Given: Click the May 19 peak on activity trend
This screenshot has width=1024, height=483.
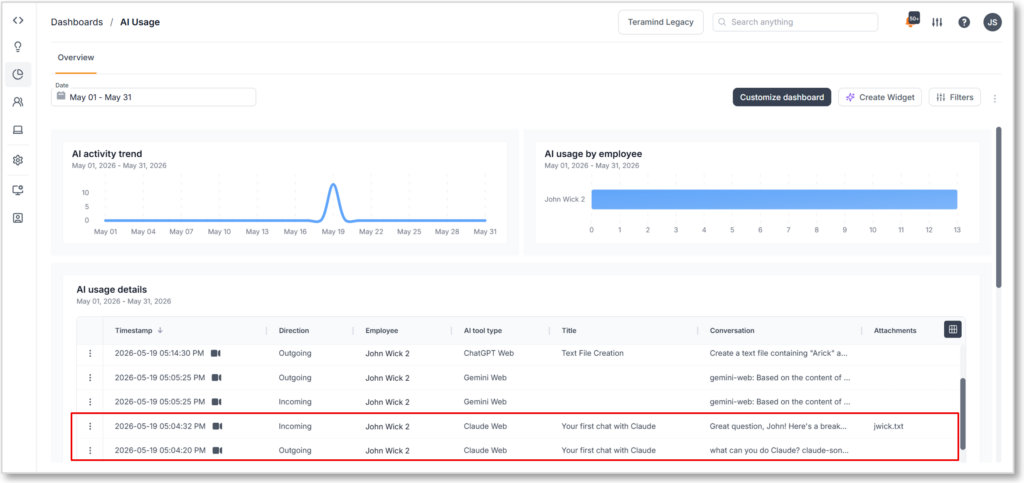Looking at the screenshot, I should pyautogui.click(x=333, y=185).
